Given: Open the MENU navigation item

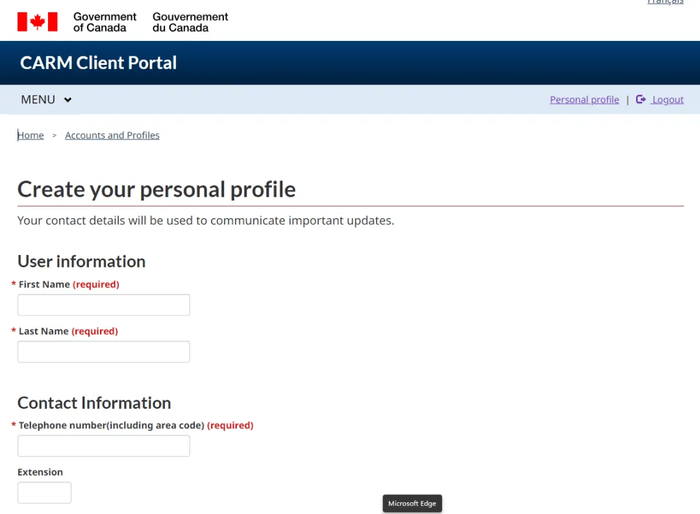Looking at the screenshot, I should click(x=38, y=100).
